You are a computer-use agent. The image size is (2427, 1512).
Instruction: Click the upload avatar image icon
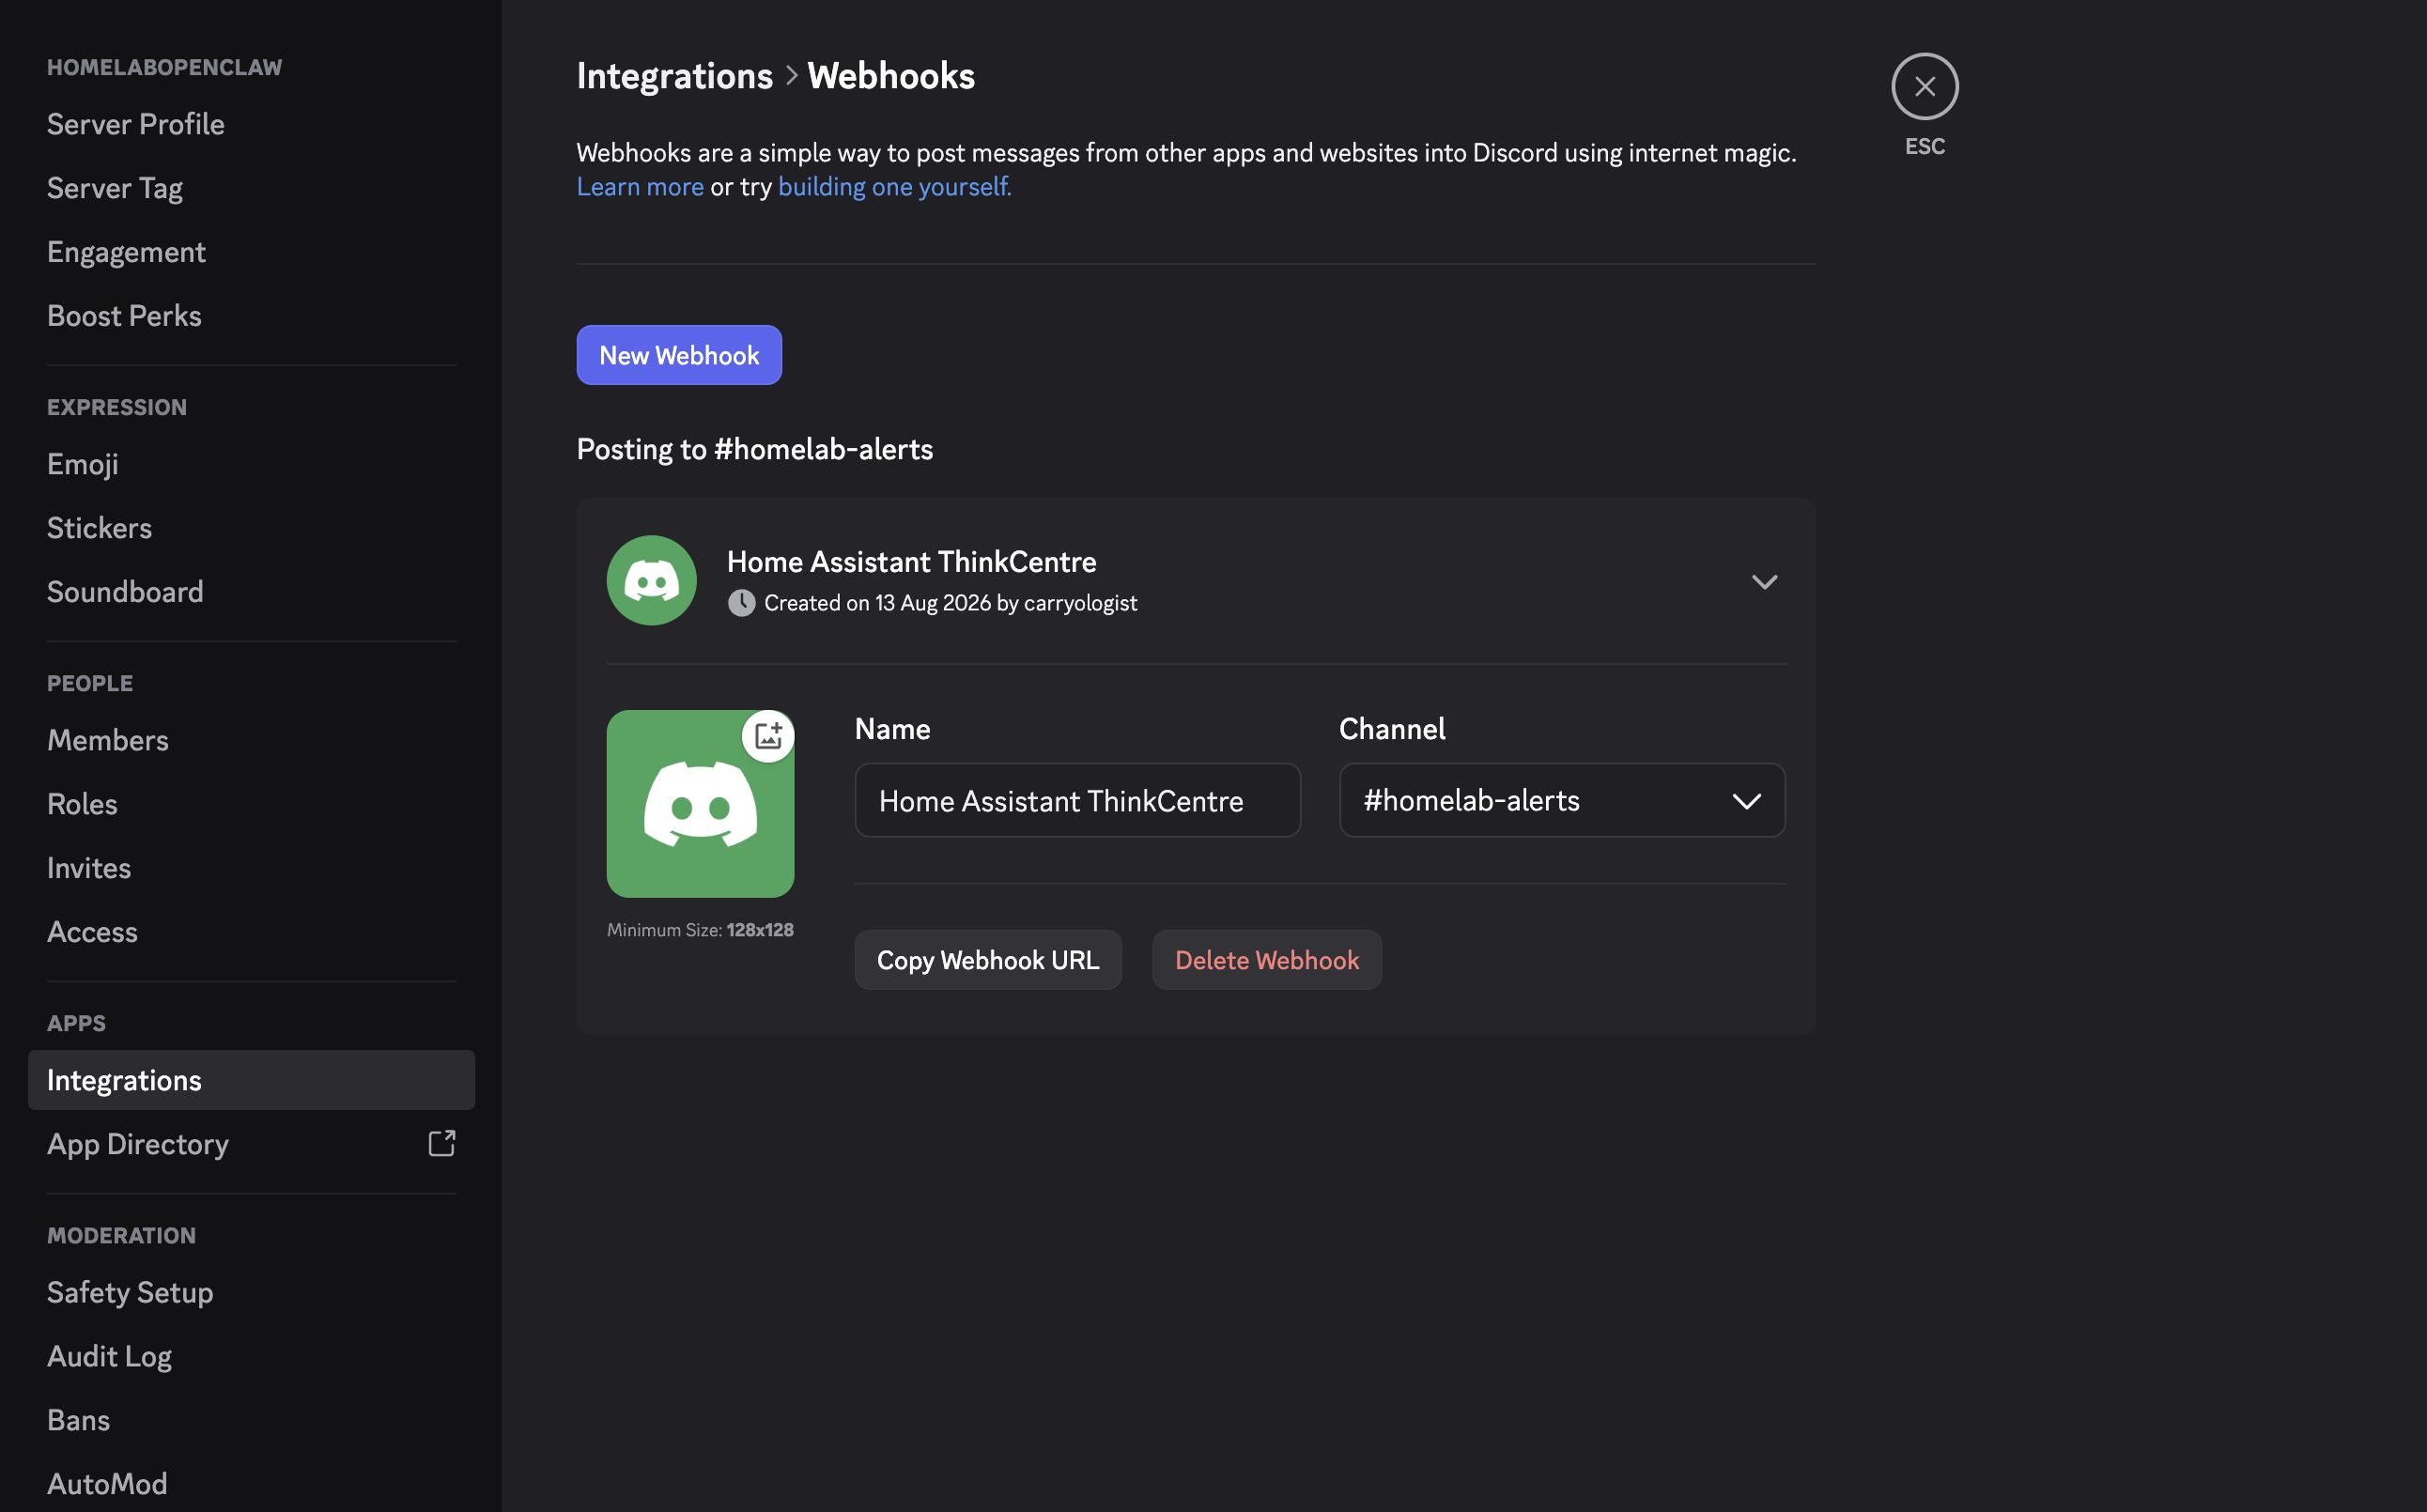768,736
